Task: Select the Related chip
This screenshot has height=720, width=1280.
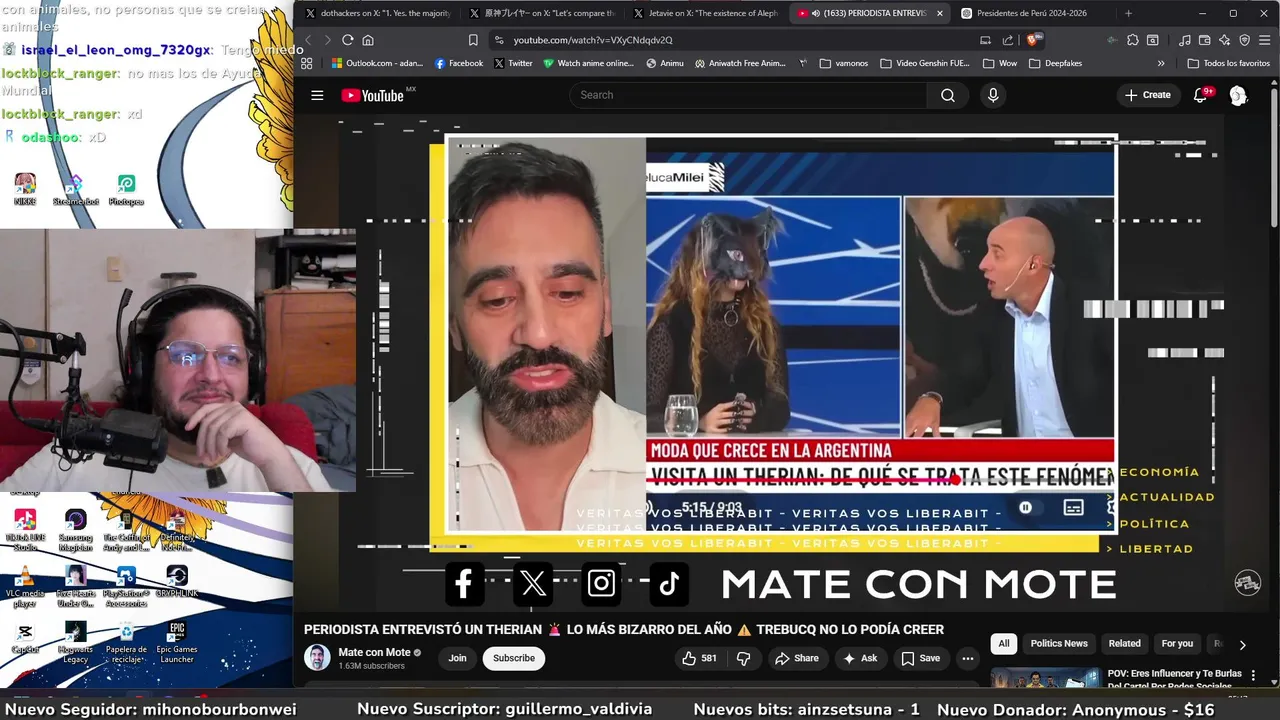Action: click(1124, 644)
